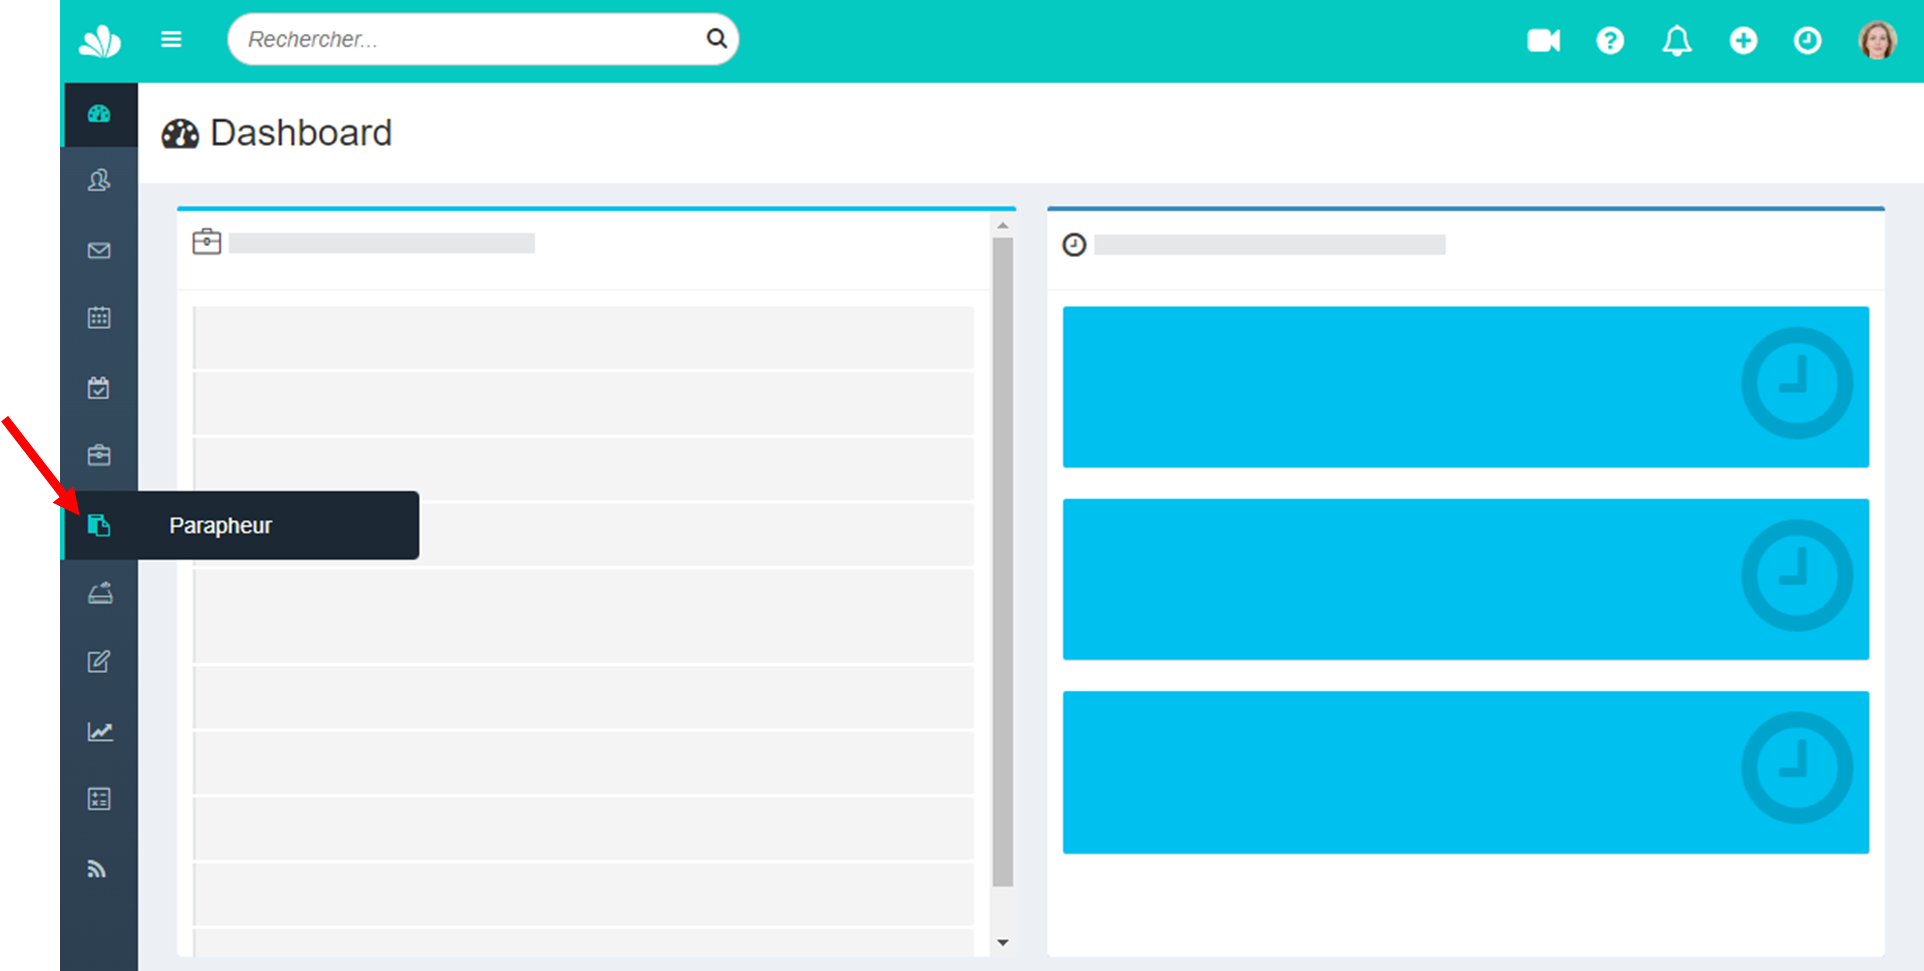Open the user profile avatar
The height and width of the screenshot is (971, 1924).
point(1877,40)
